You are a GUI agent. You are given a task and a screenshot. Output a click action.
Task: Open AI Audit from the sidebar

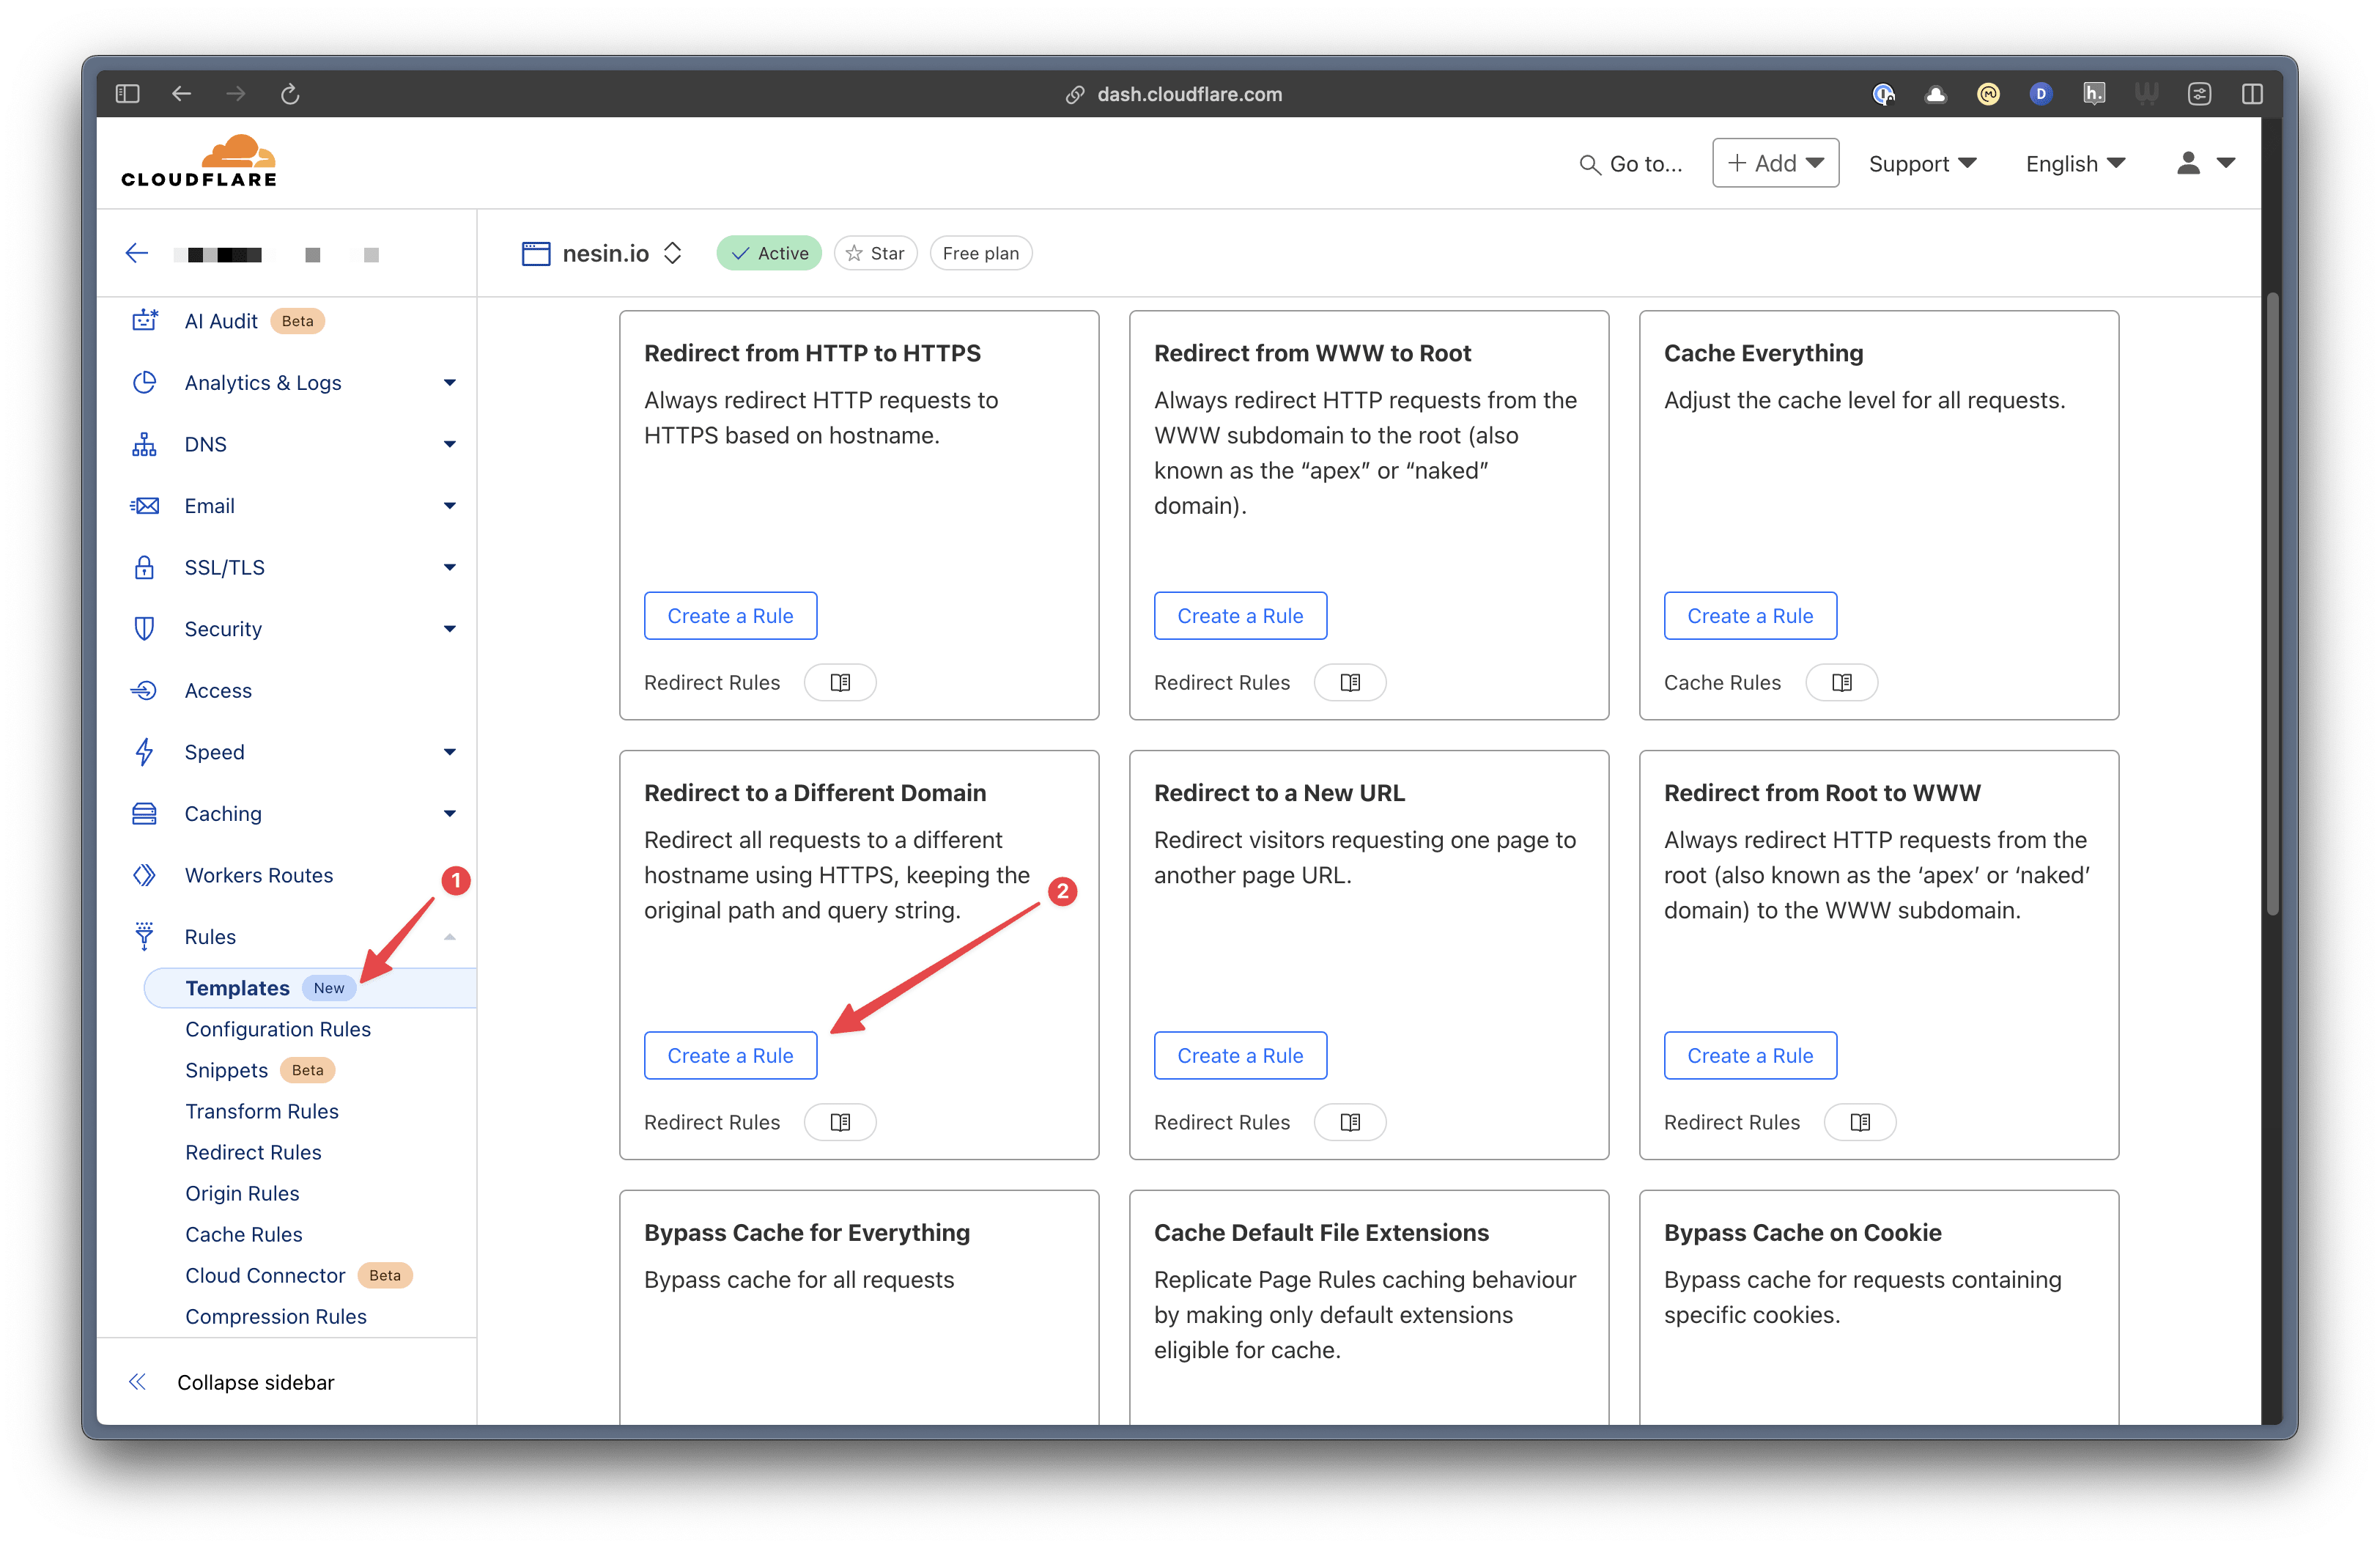coord(221,321)
